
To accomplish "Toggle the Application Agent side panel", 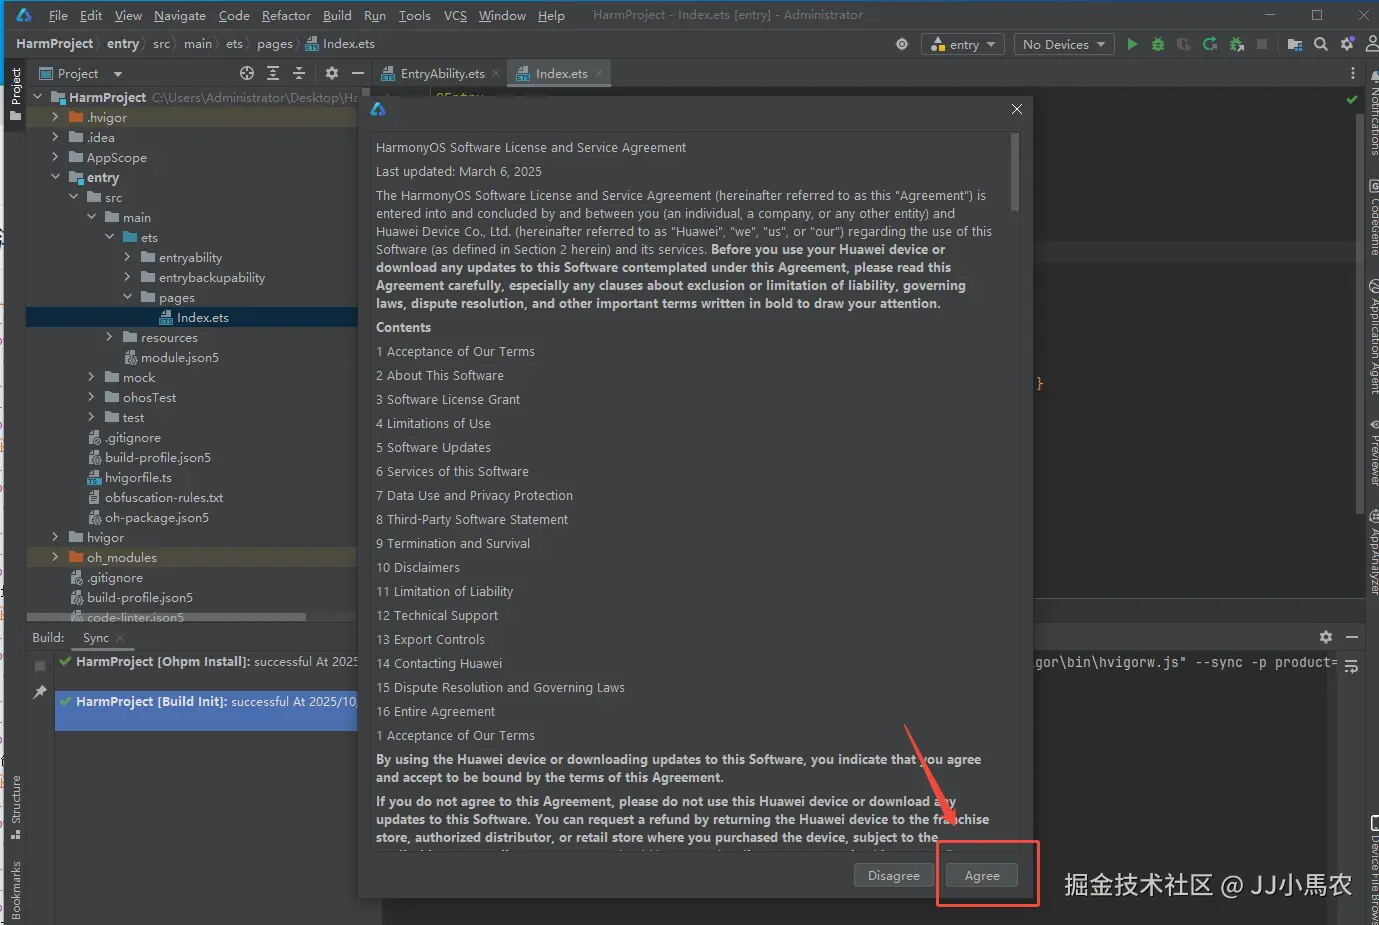I will (1374, 338).
